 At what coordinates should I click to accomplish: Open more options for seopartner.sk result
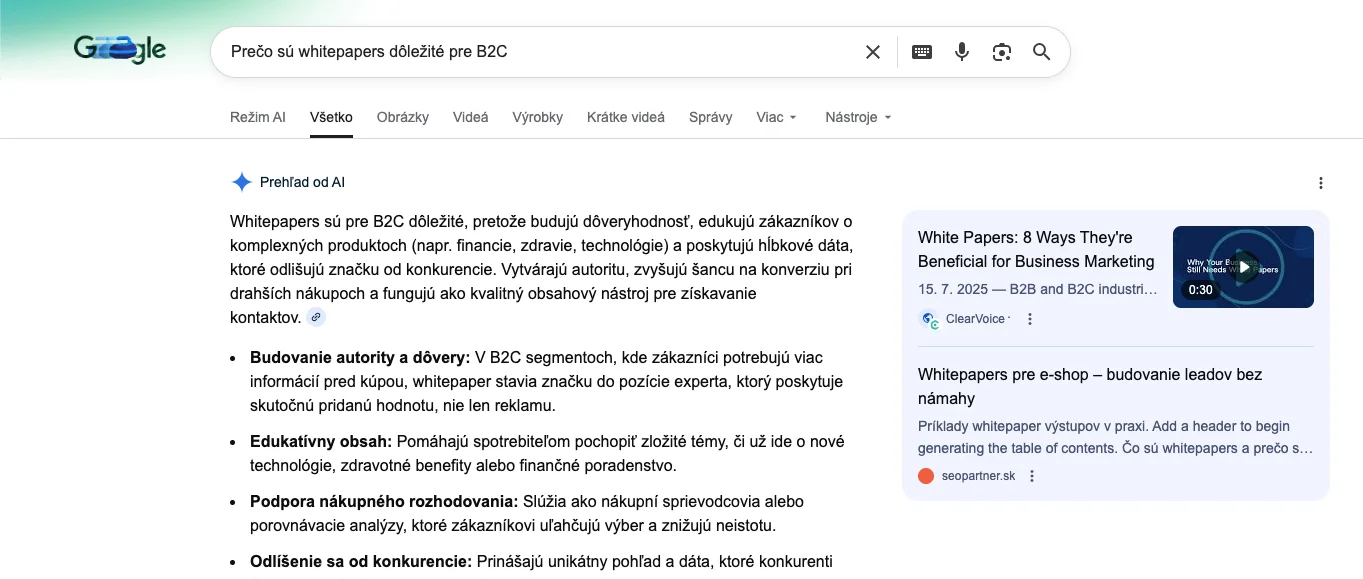pos(1032,476)
